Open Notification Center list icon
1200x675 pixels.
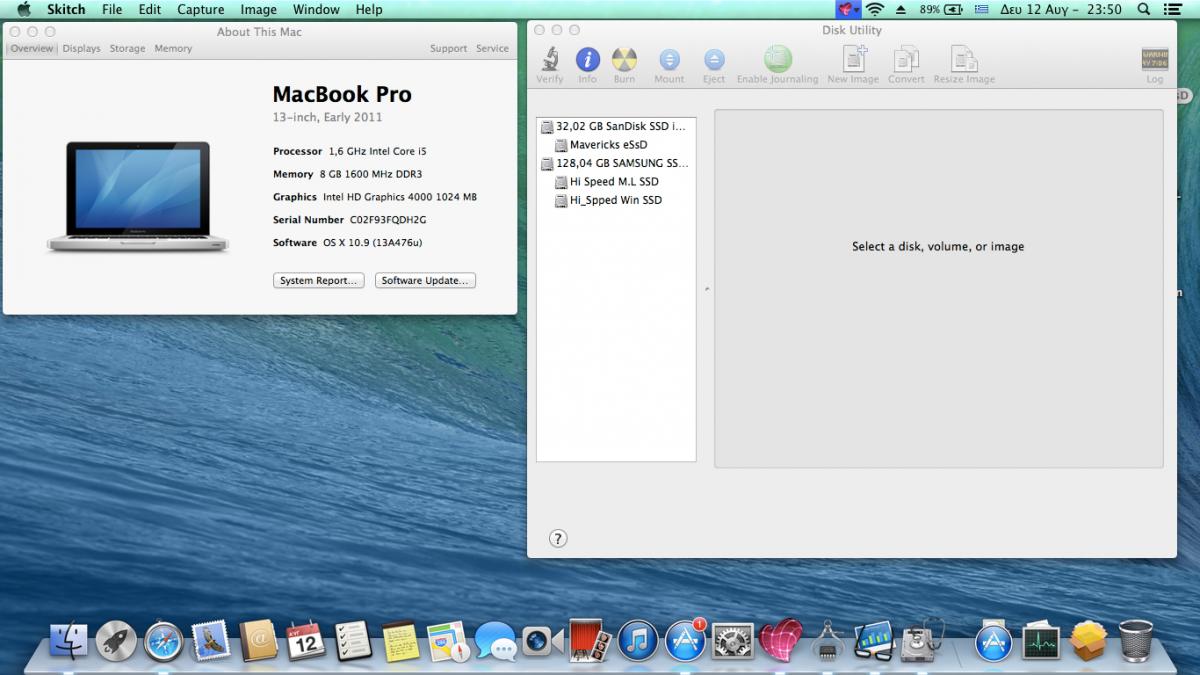(x=1173, y=9)
